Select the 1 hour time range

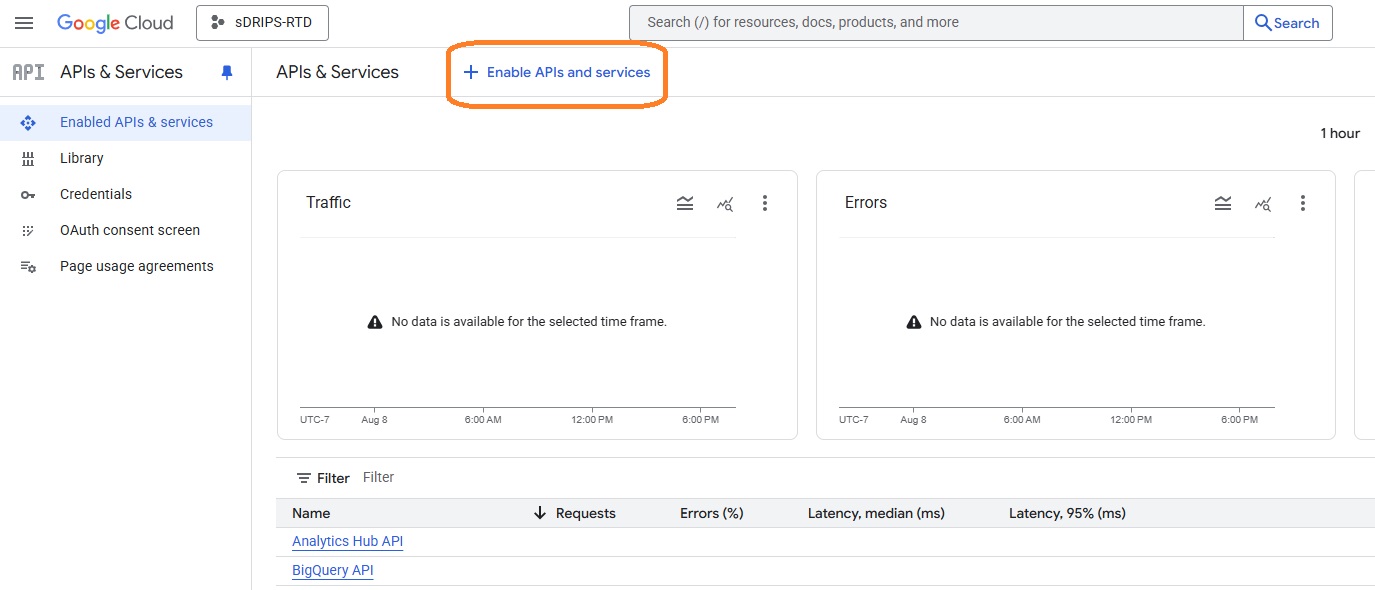1340,133
